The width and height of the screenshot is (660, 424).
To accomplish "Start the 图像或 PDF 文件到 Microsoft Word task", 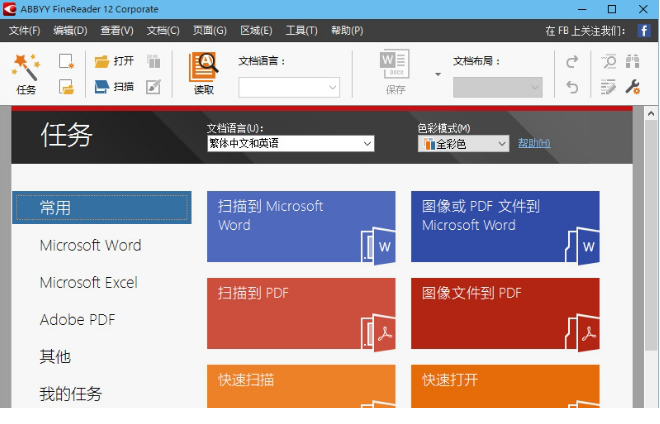I will coord(505,227).
